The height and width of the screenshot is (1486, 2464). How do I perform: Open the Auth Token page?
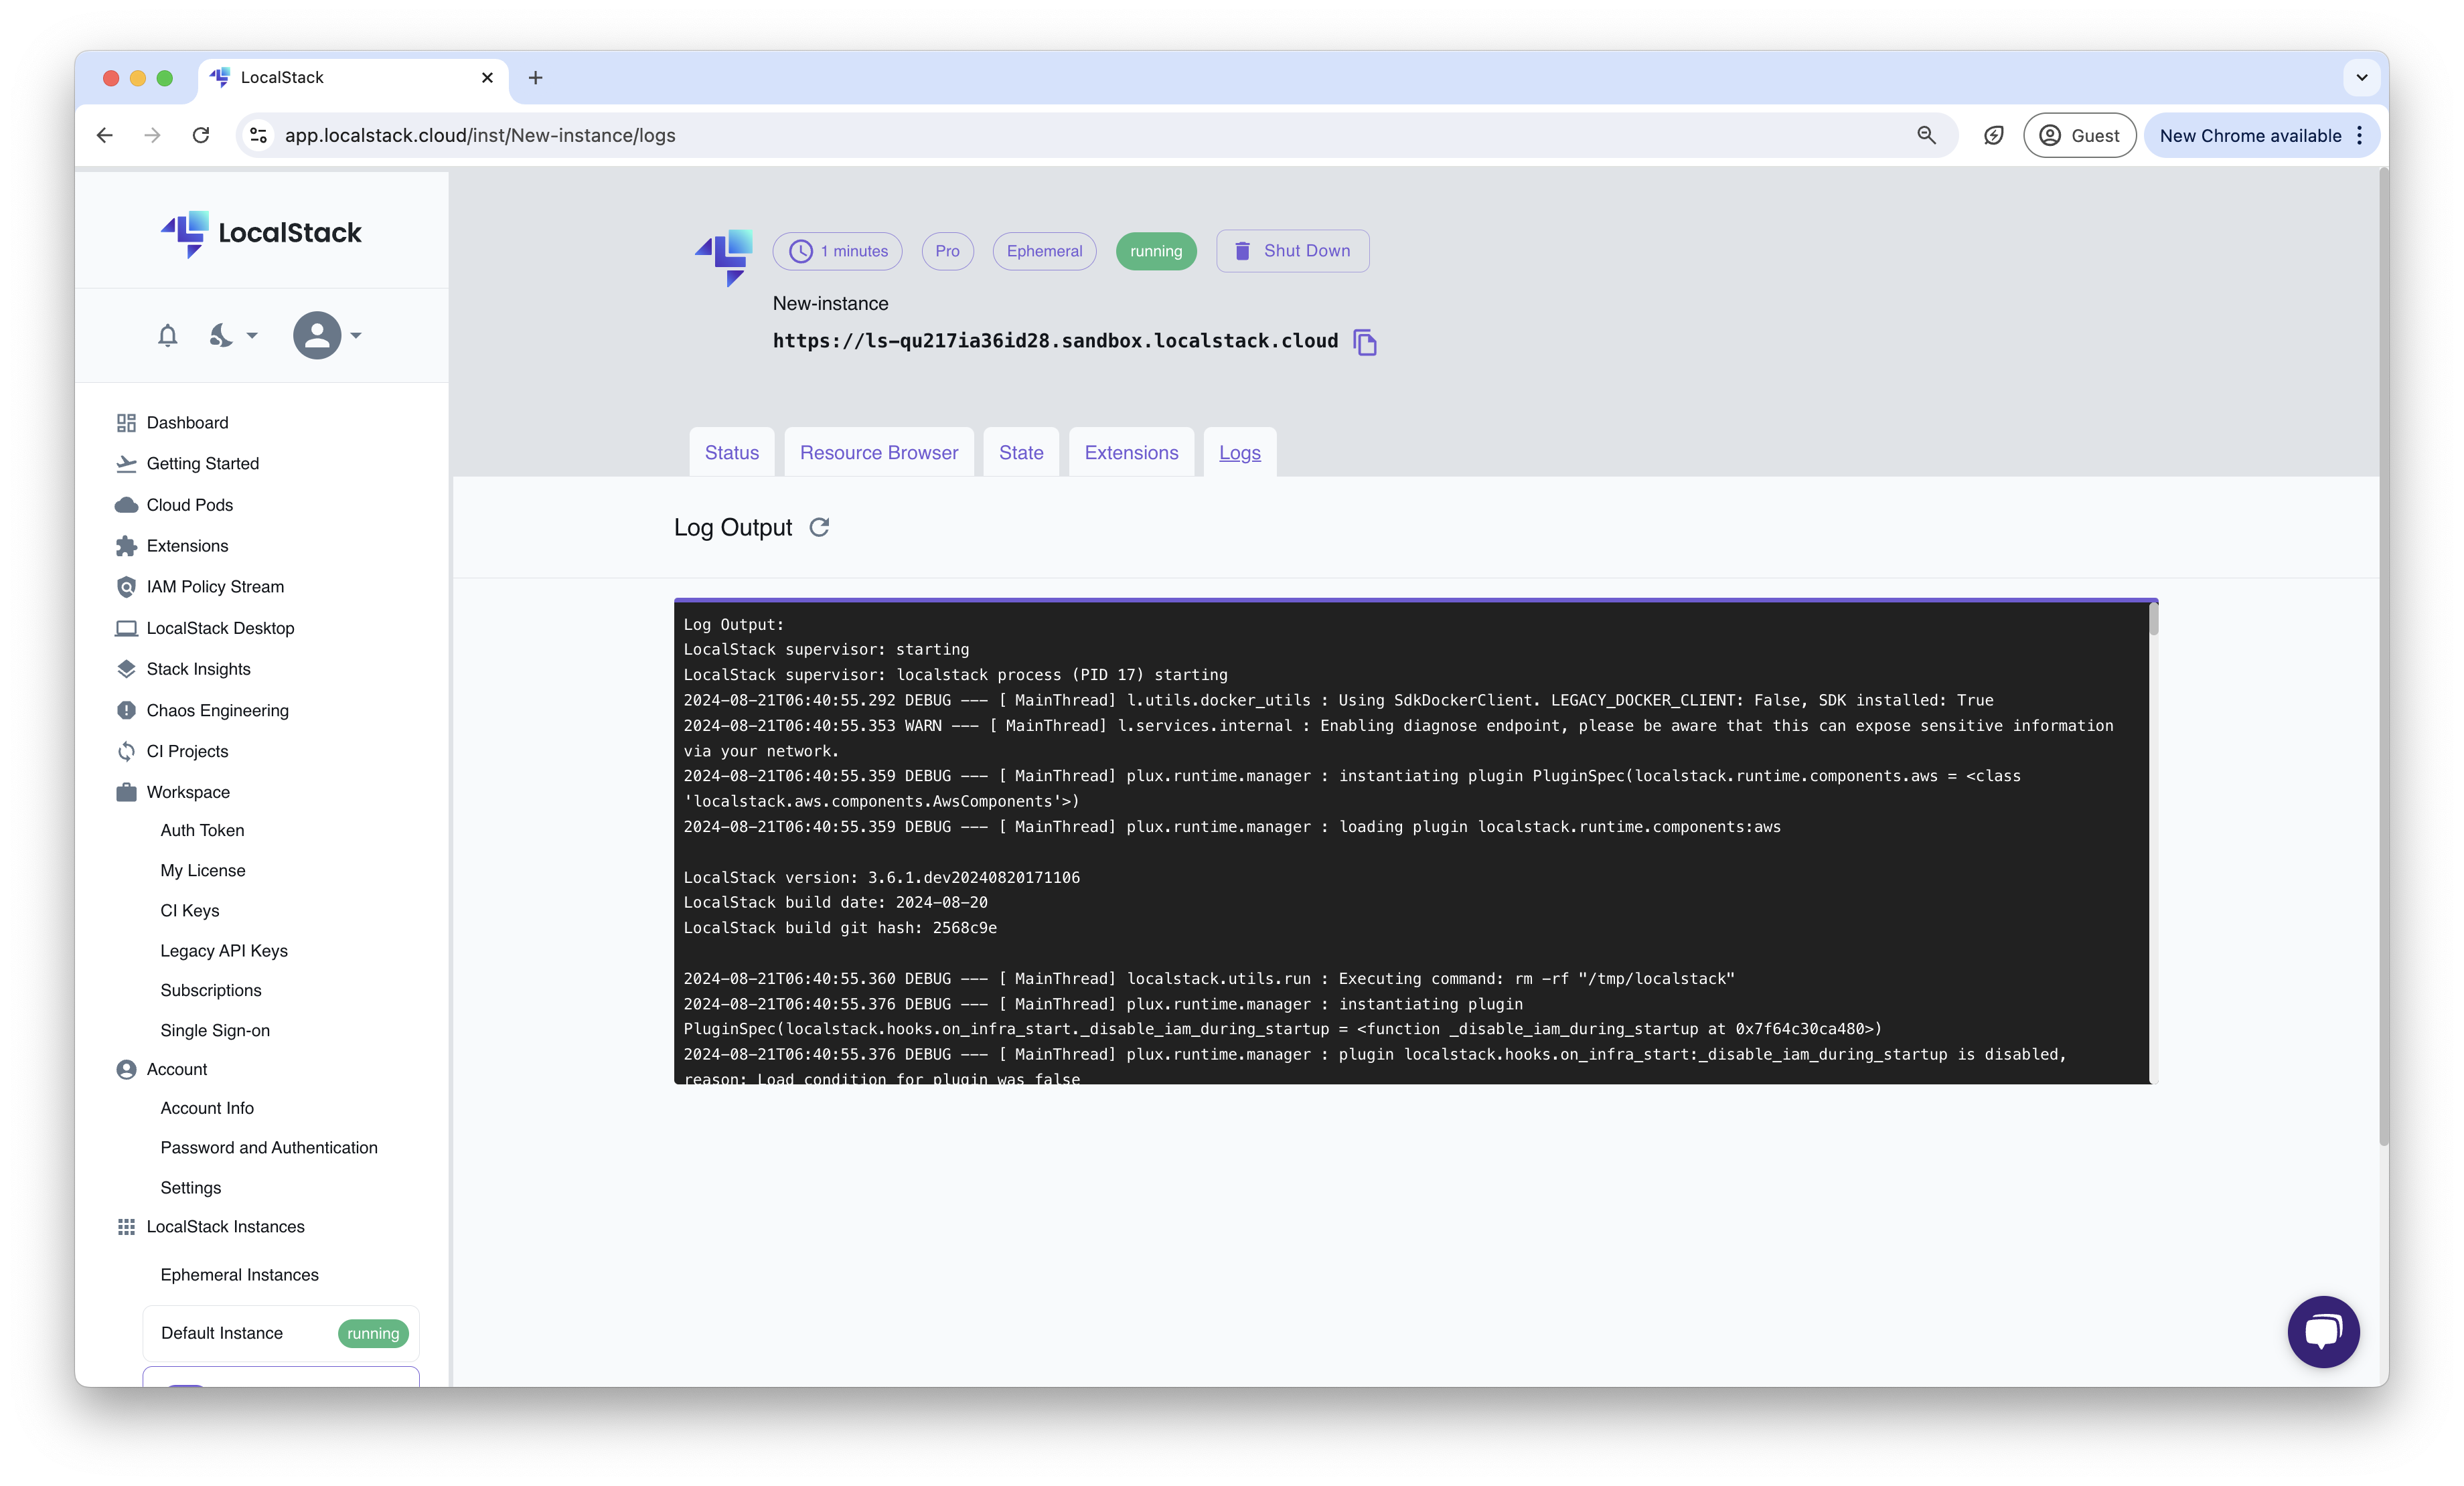point(202,830)
